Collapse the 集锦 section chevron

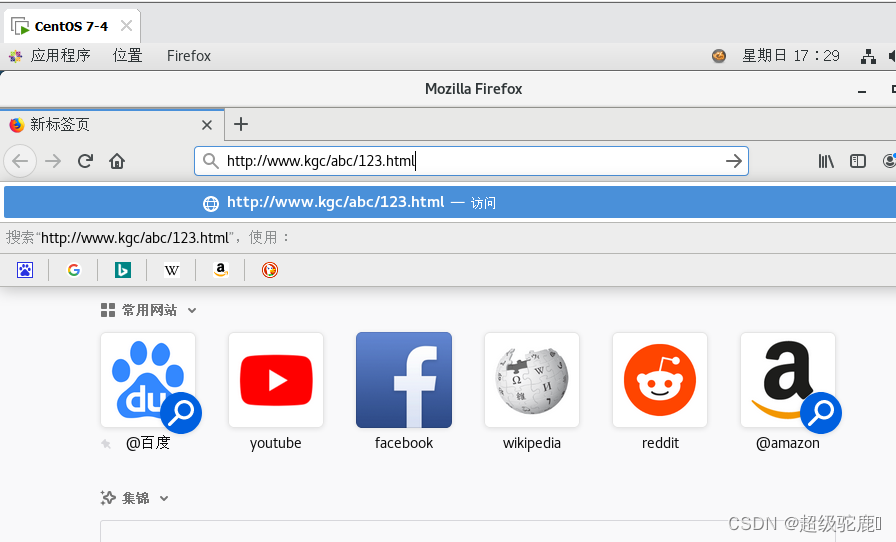pyautogui.click(x=164, y=499)
